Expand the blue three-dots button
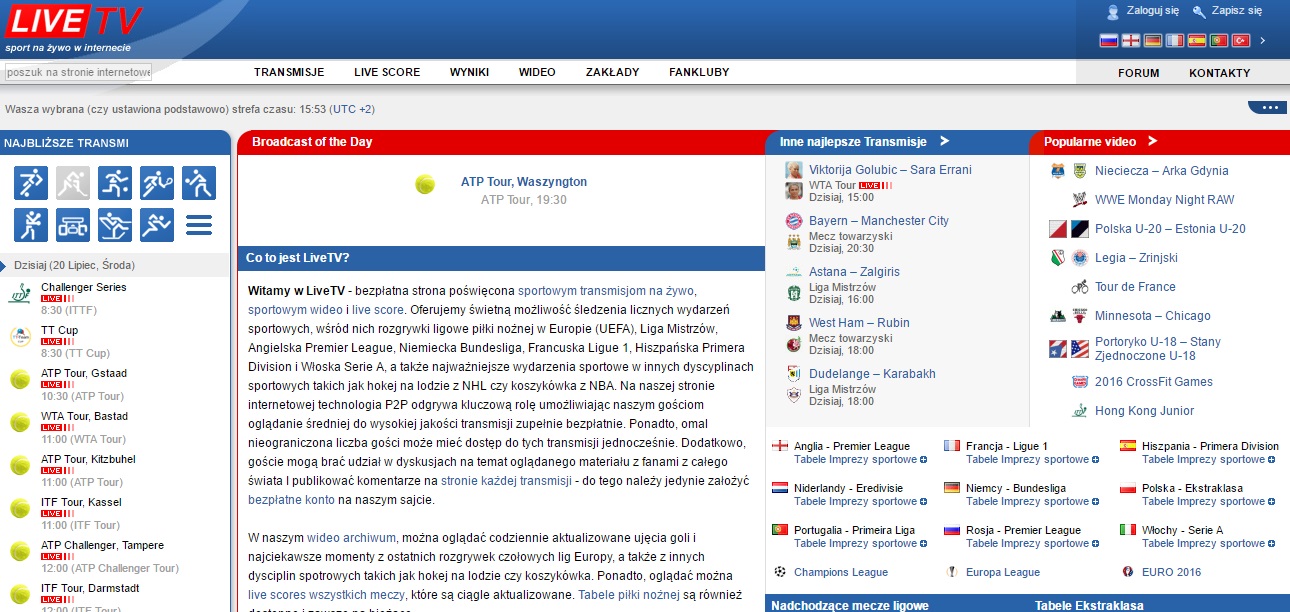Screen dimensions: 1290x612 click(1267, 108)
